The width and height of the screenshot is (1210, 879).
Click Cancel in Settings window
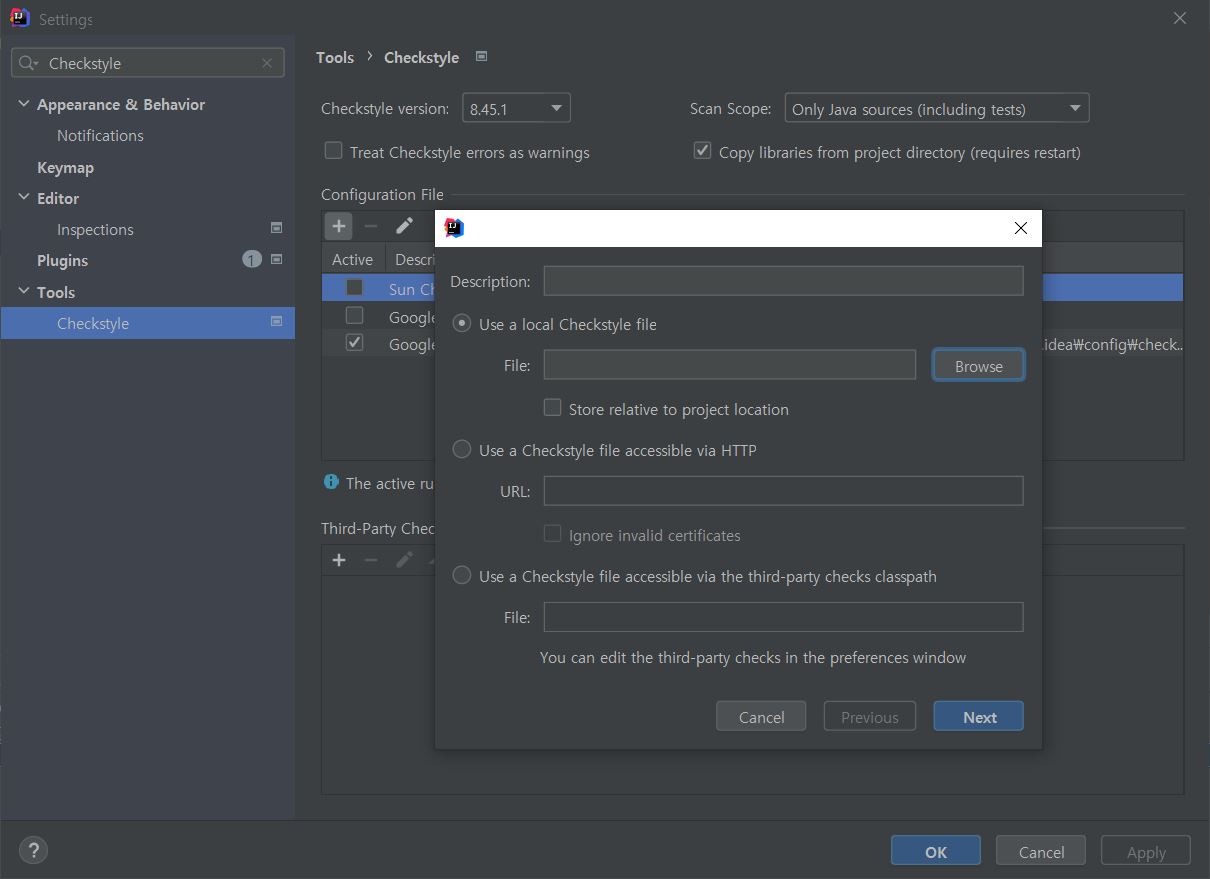coord(1041,852)
